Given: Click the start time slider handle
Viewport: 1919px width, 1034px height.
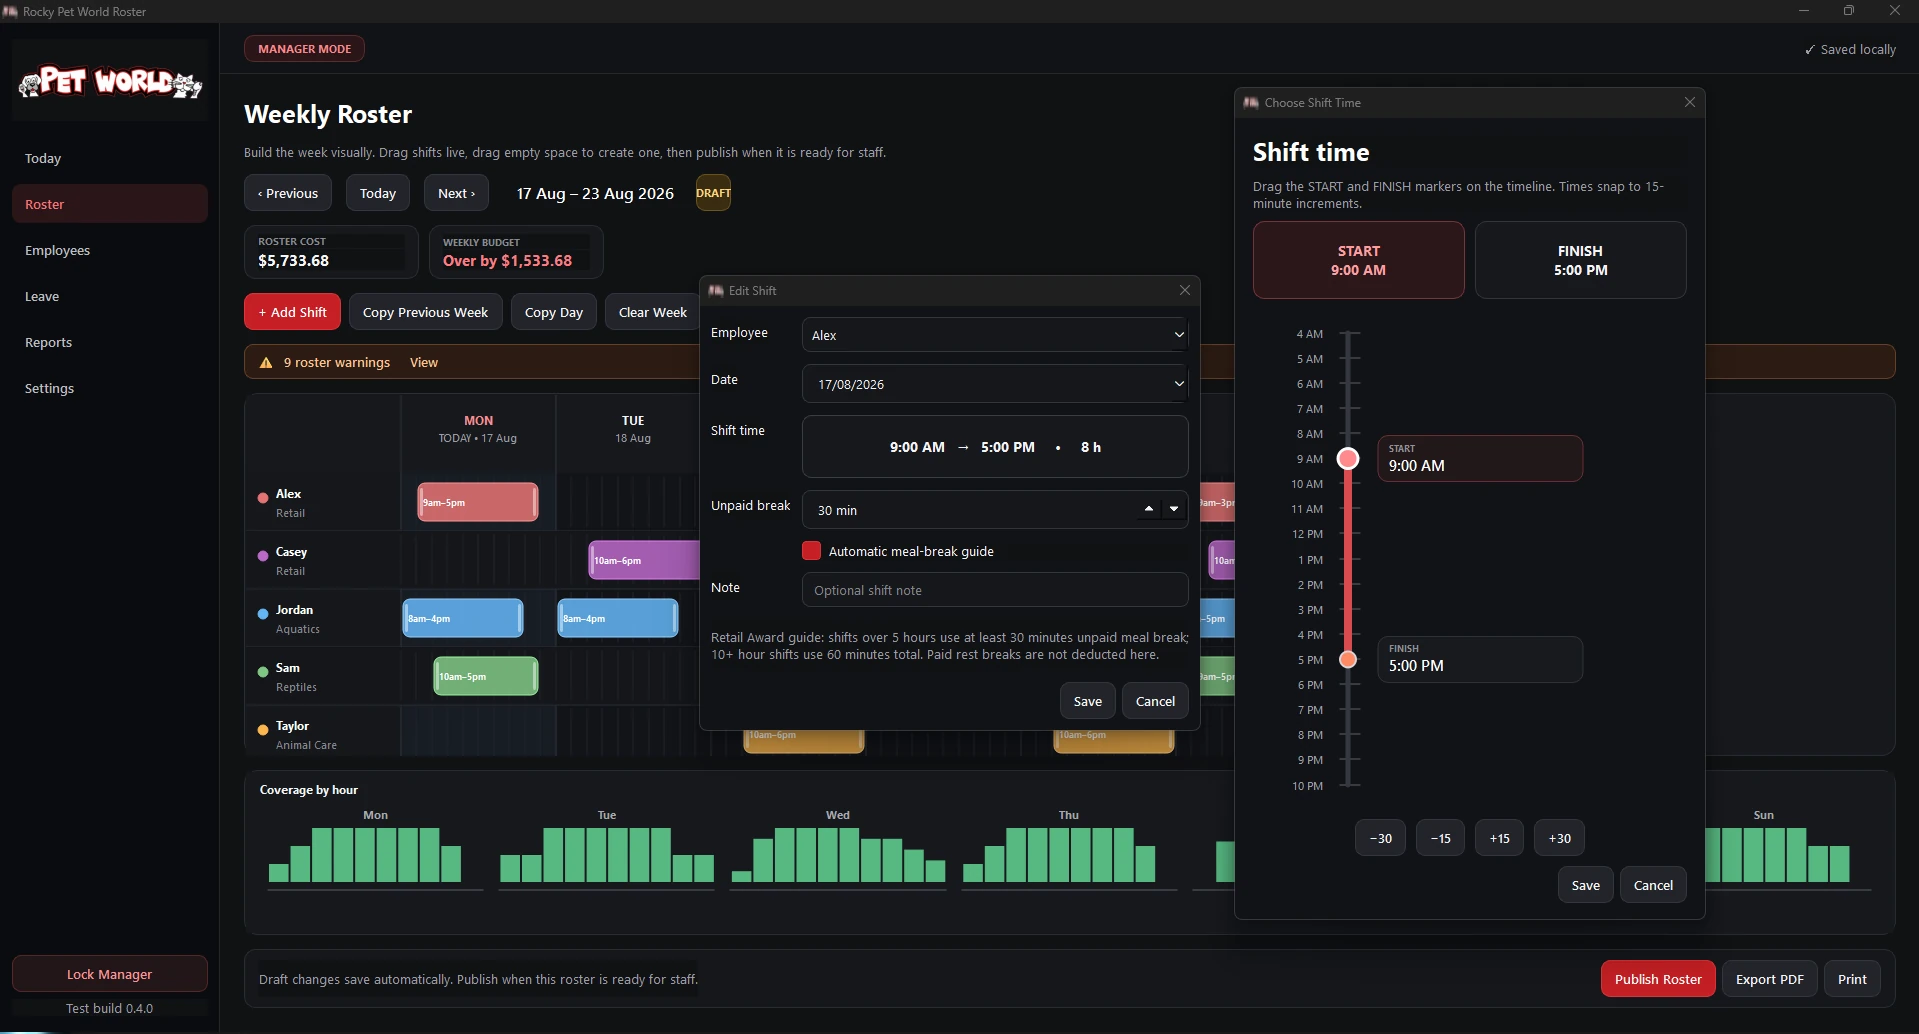Looking at the screenshot, I should pyautogui.click(x=1348, y=459).
